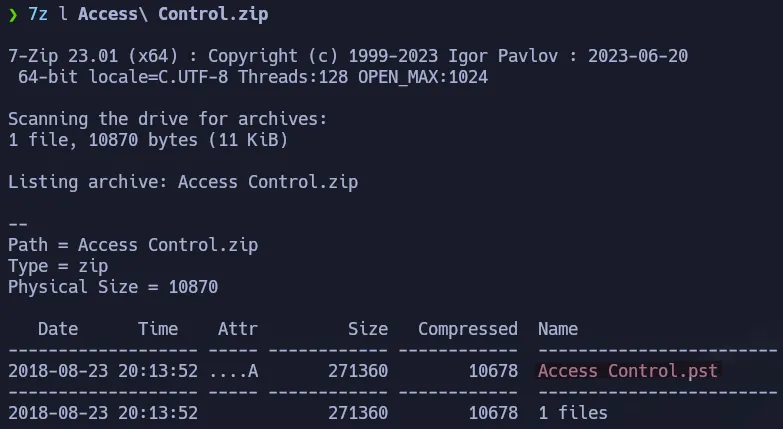Click the ....A attribute value
The width and height of the screenshot is (783, 429).
click(232, 371)
